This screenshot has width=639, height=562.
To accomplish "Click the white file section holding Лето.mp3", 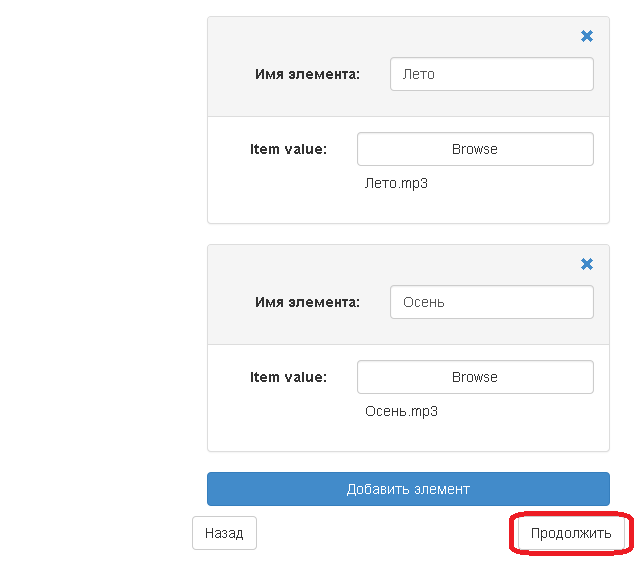I will click(x=408, y=170).
